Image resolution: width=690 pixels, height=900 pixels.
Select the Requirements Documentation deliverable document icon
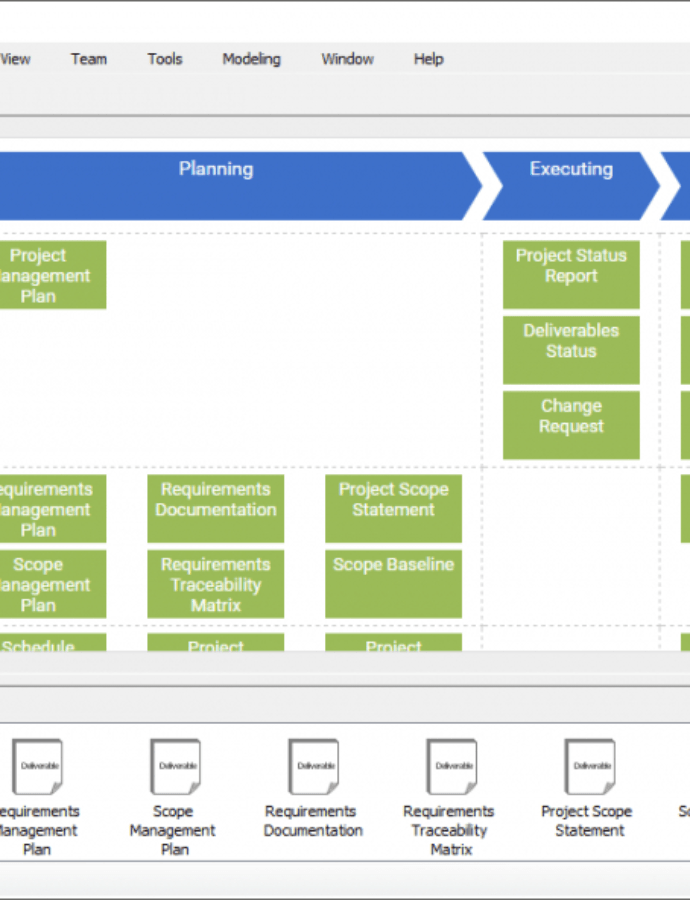point(313,767)
